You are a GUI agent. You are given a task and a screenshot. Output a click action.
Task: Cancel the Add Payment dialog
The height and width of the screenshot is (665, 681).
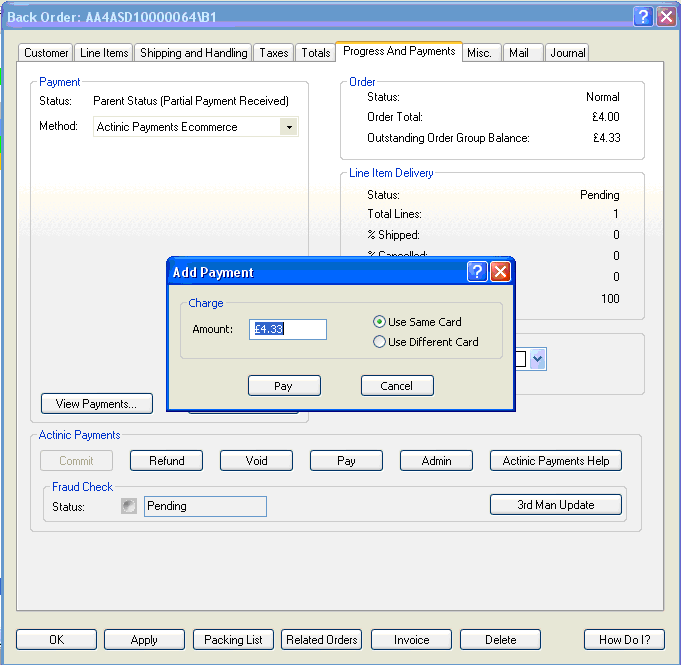click(x=397, y=386)
